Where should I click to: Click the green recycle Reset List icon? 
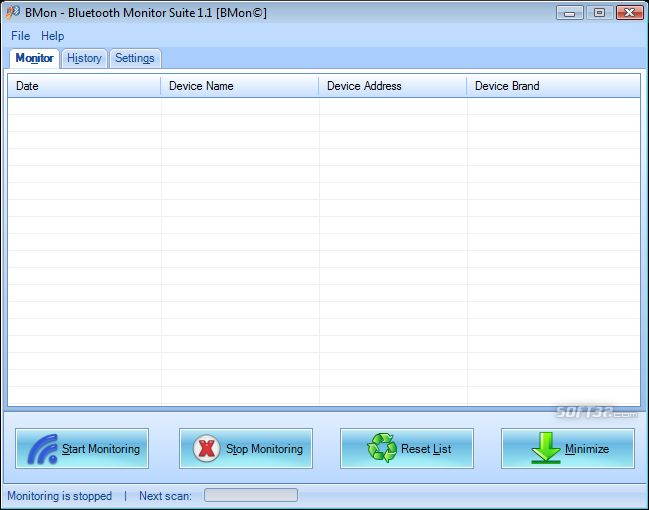coord(382,447)
